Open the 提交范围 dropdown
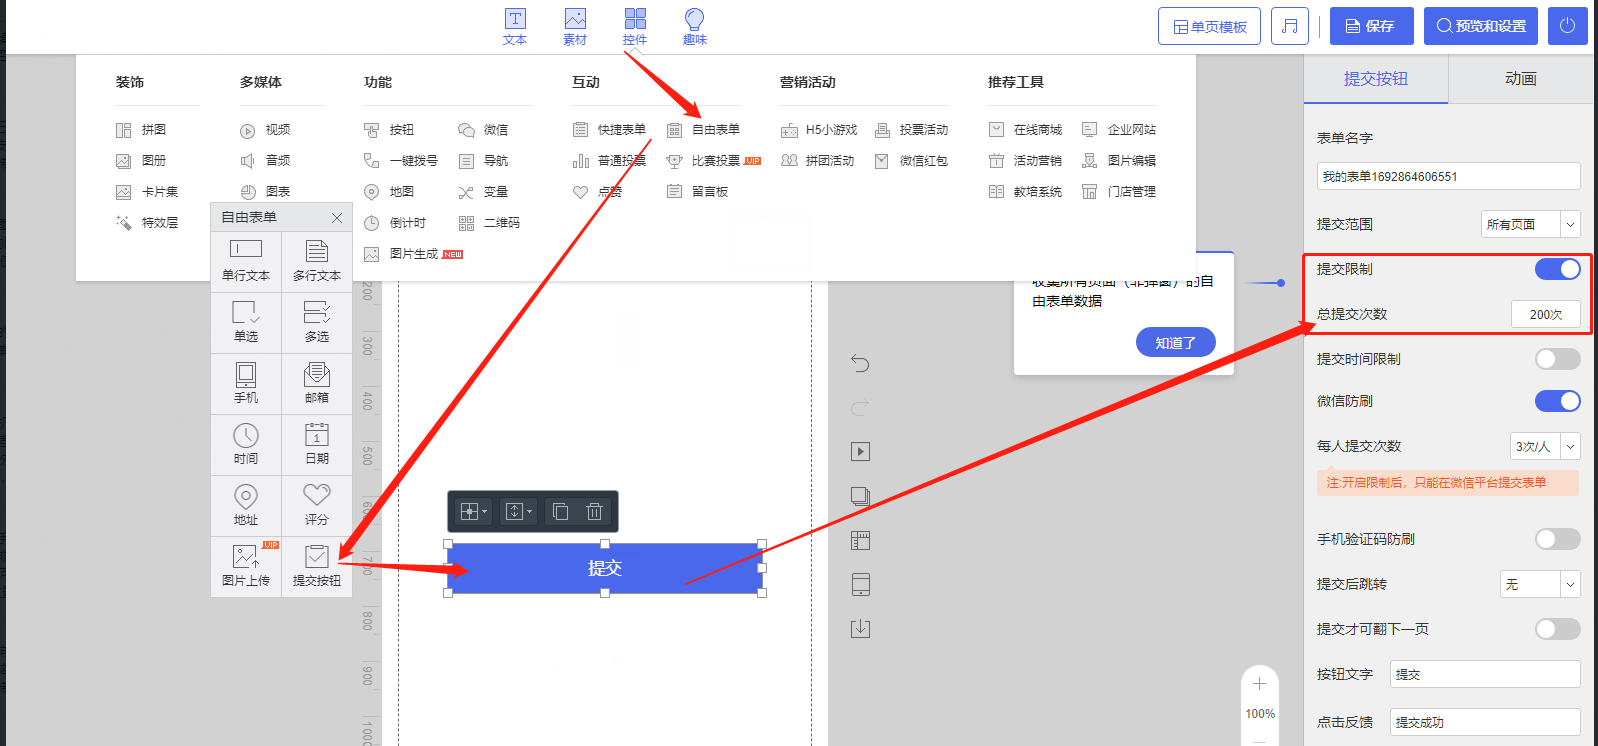 pos(1530,224)
